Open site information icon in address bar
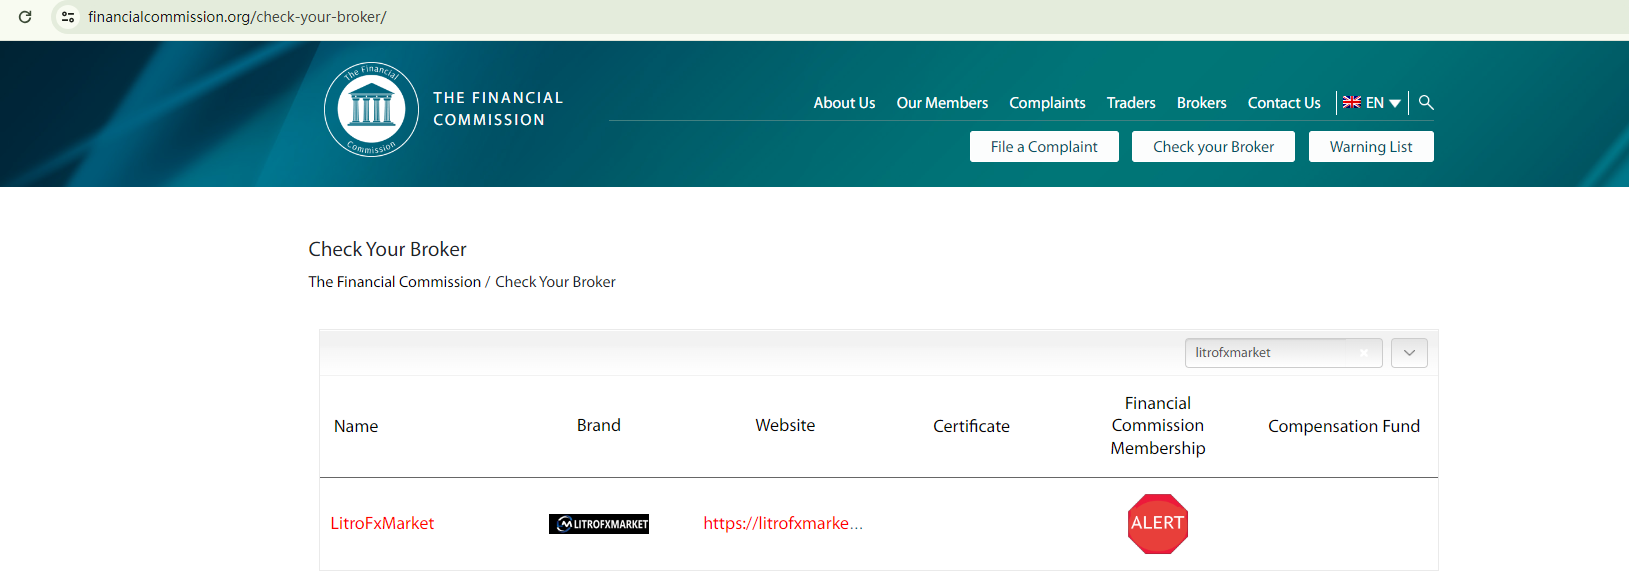This screenshot has height=586, width=1629. pos(68,17)
